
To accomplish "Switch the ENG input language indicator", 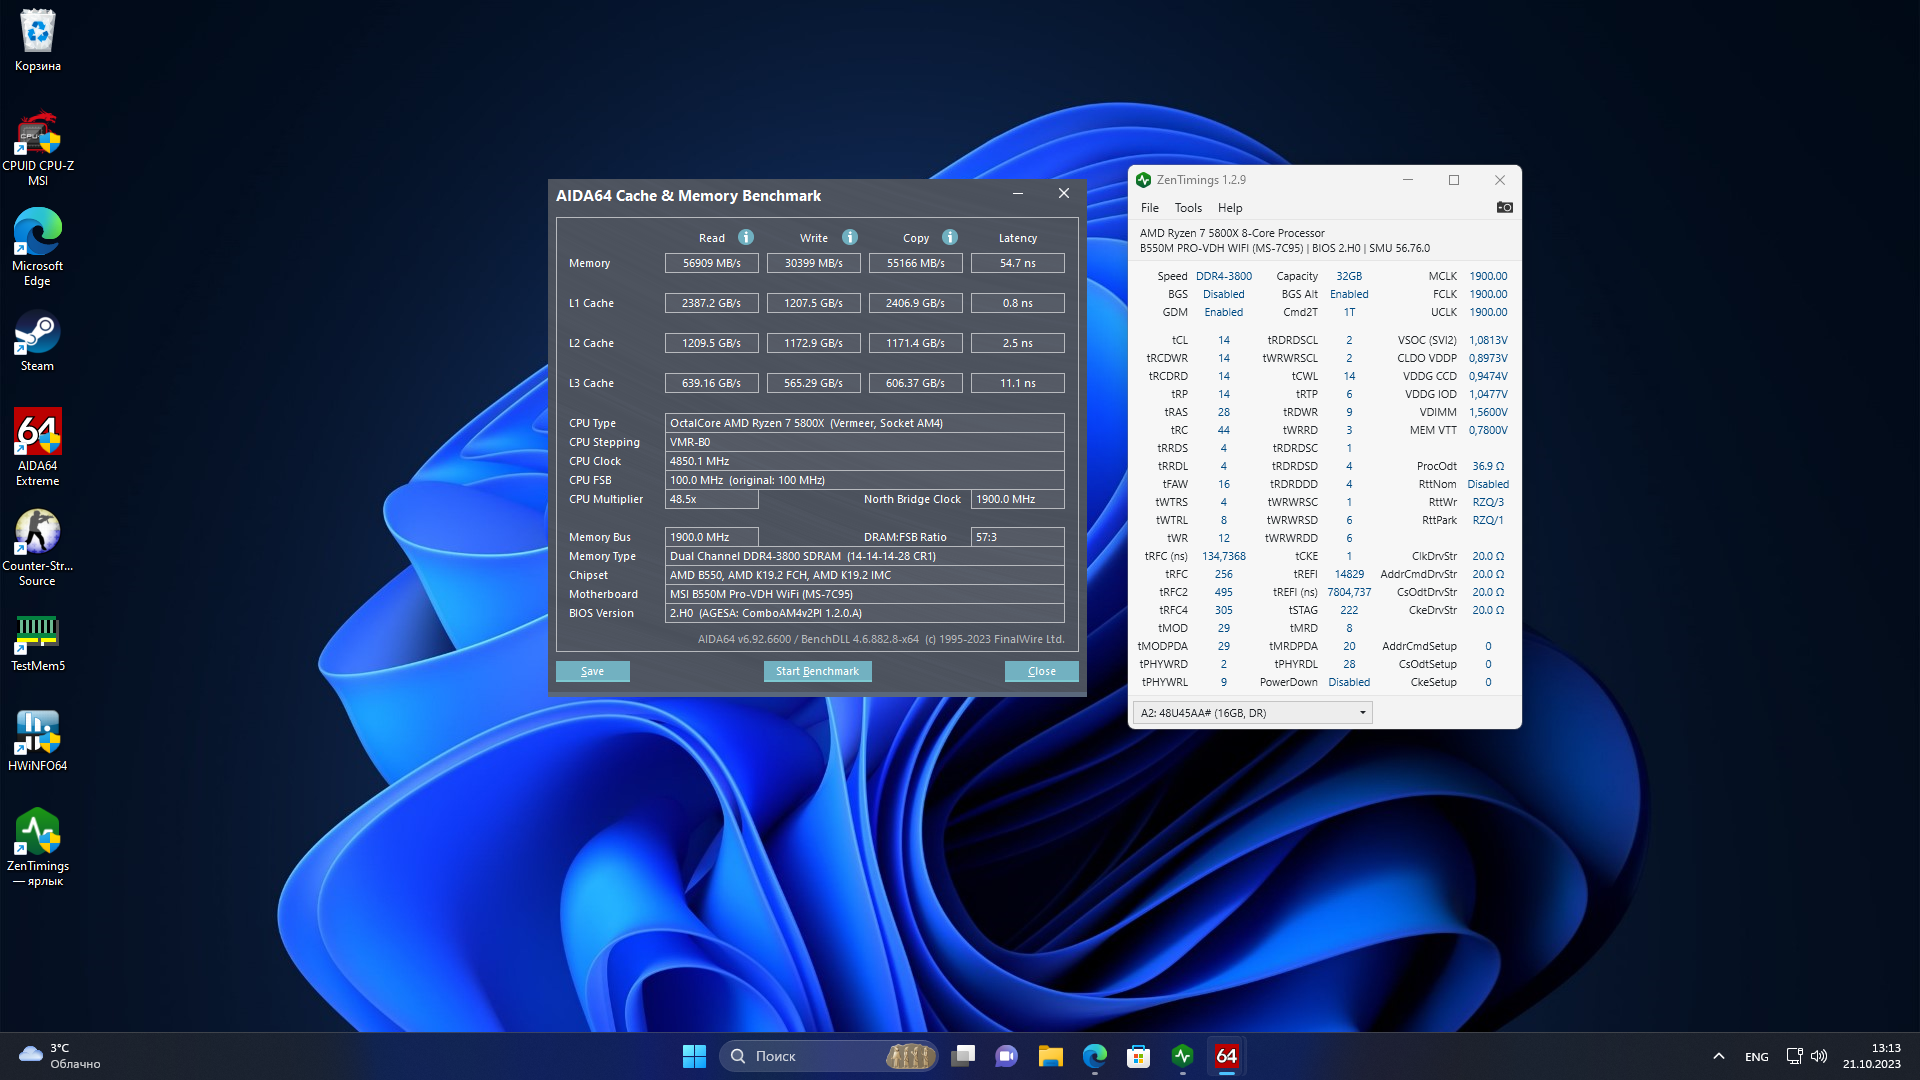I will coord(1756,1057).
